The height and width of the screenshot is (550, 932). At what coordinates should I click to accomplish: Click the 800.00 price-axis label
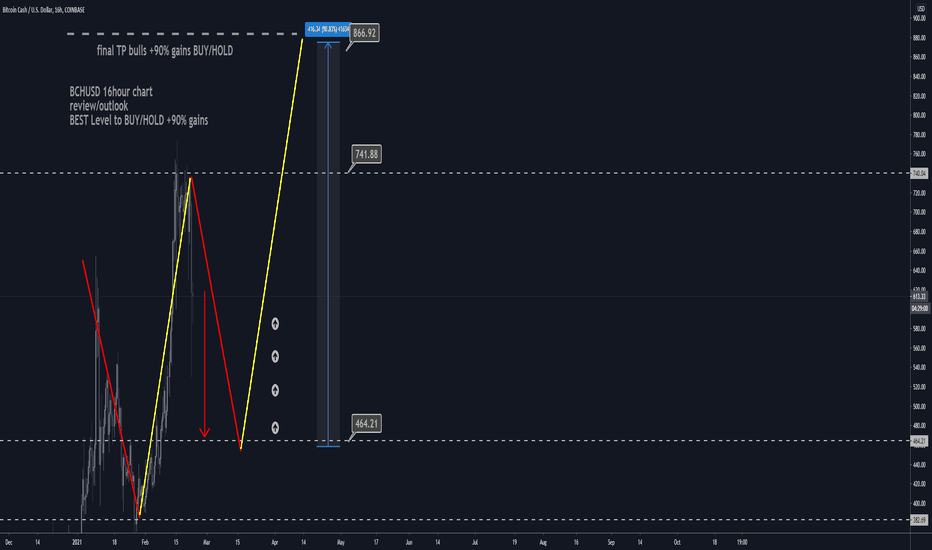pos(919,115)
